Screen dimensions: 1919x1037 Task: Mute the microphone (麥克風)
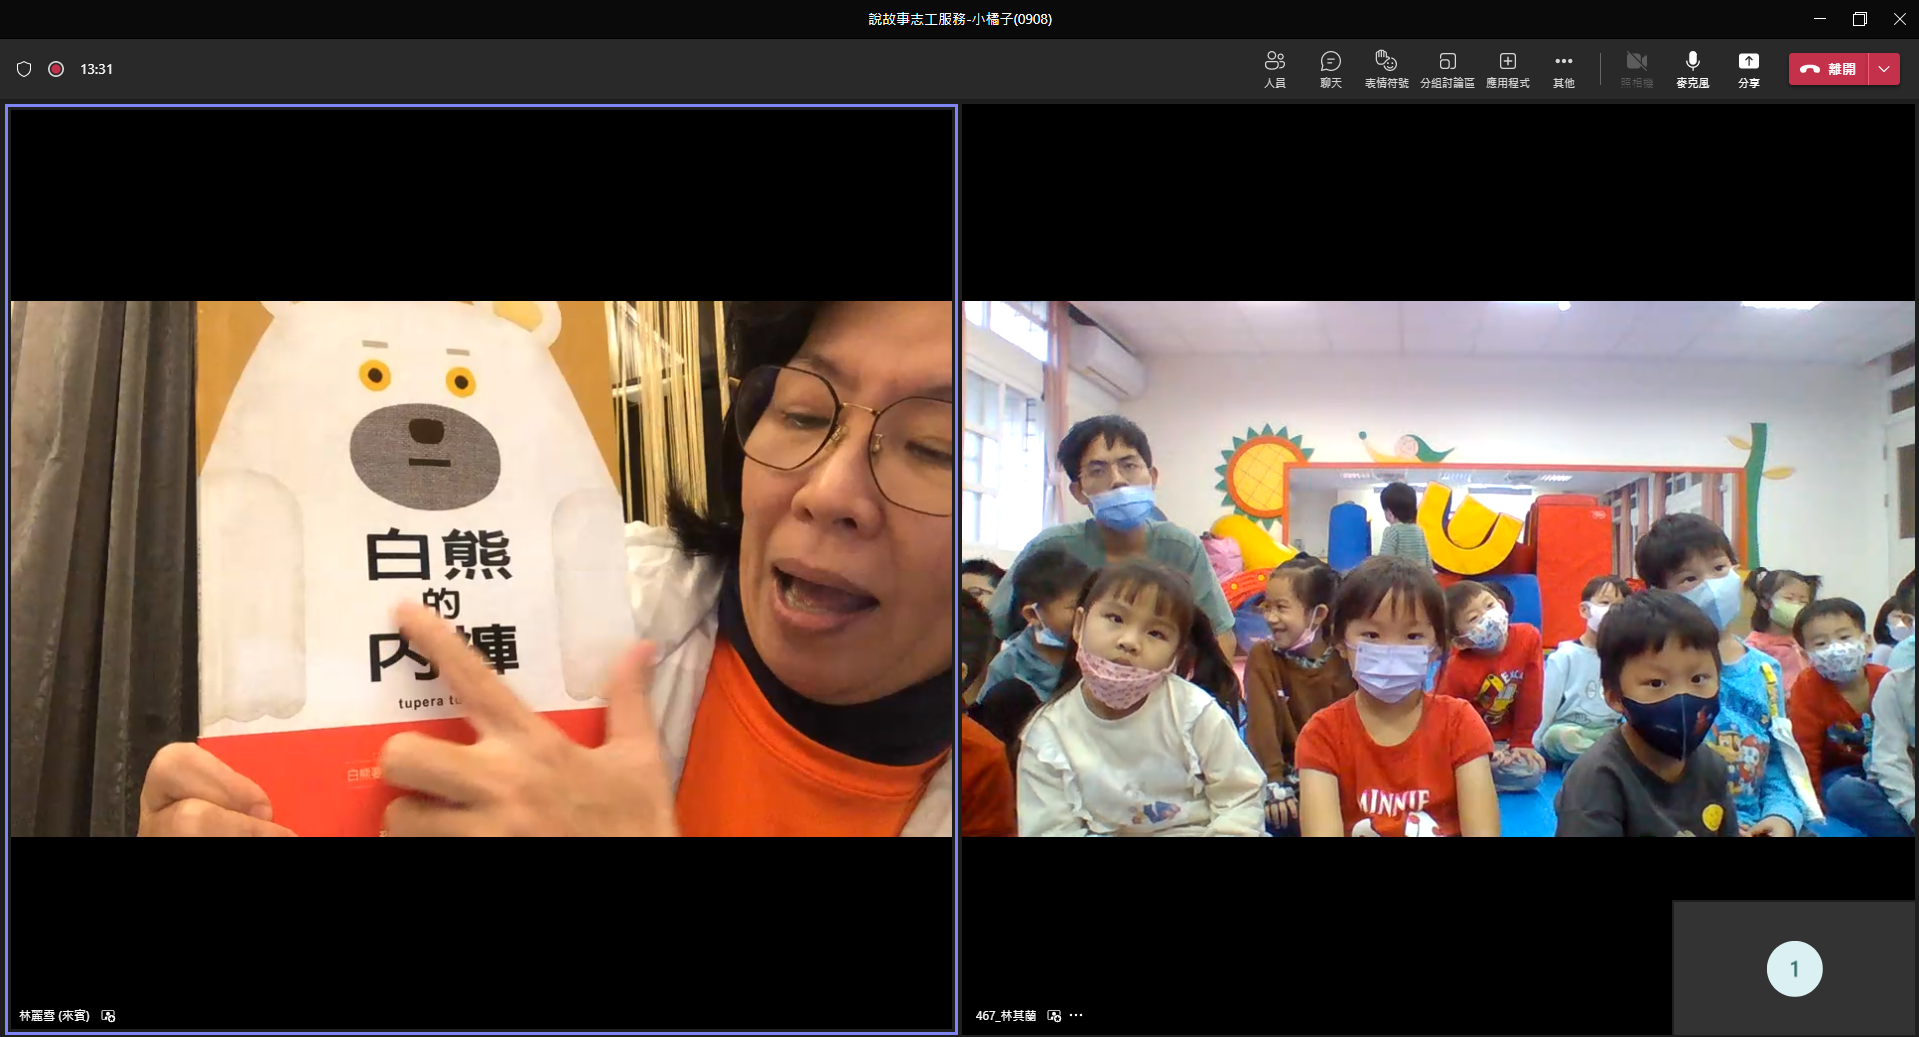(1692, 69)
